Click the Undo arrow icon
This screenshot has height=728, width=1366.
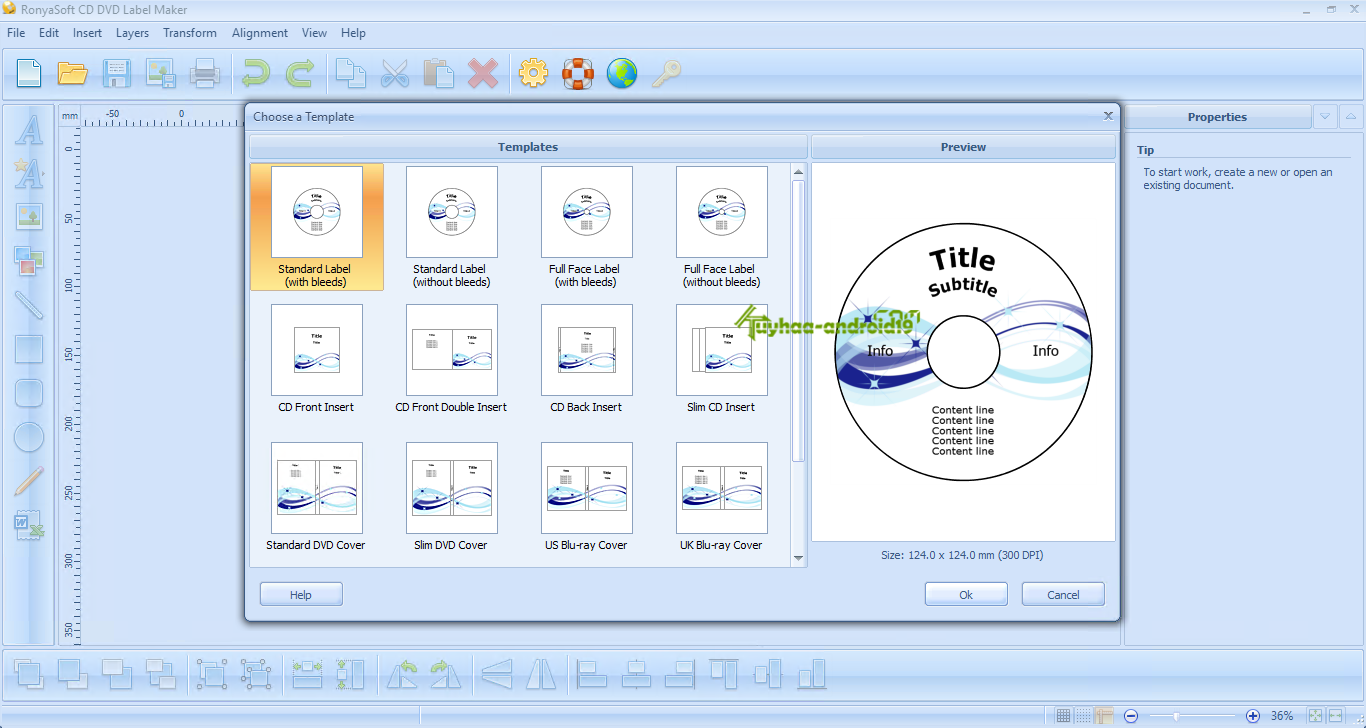coord(256,73)
